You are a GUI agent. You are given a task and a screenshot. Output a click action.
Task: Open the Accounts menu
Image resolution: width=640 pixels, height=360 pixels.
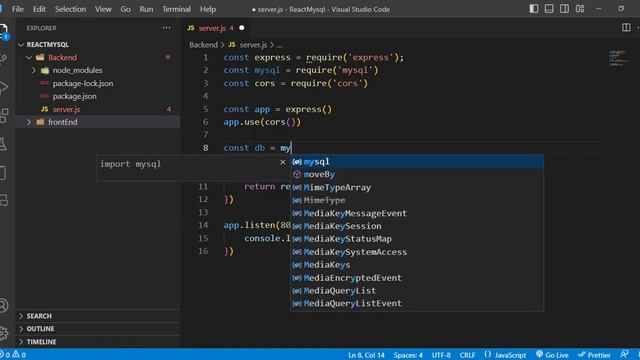[3, 305]
